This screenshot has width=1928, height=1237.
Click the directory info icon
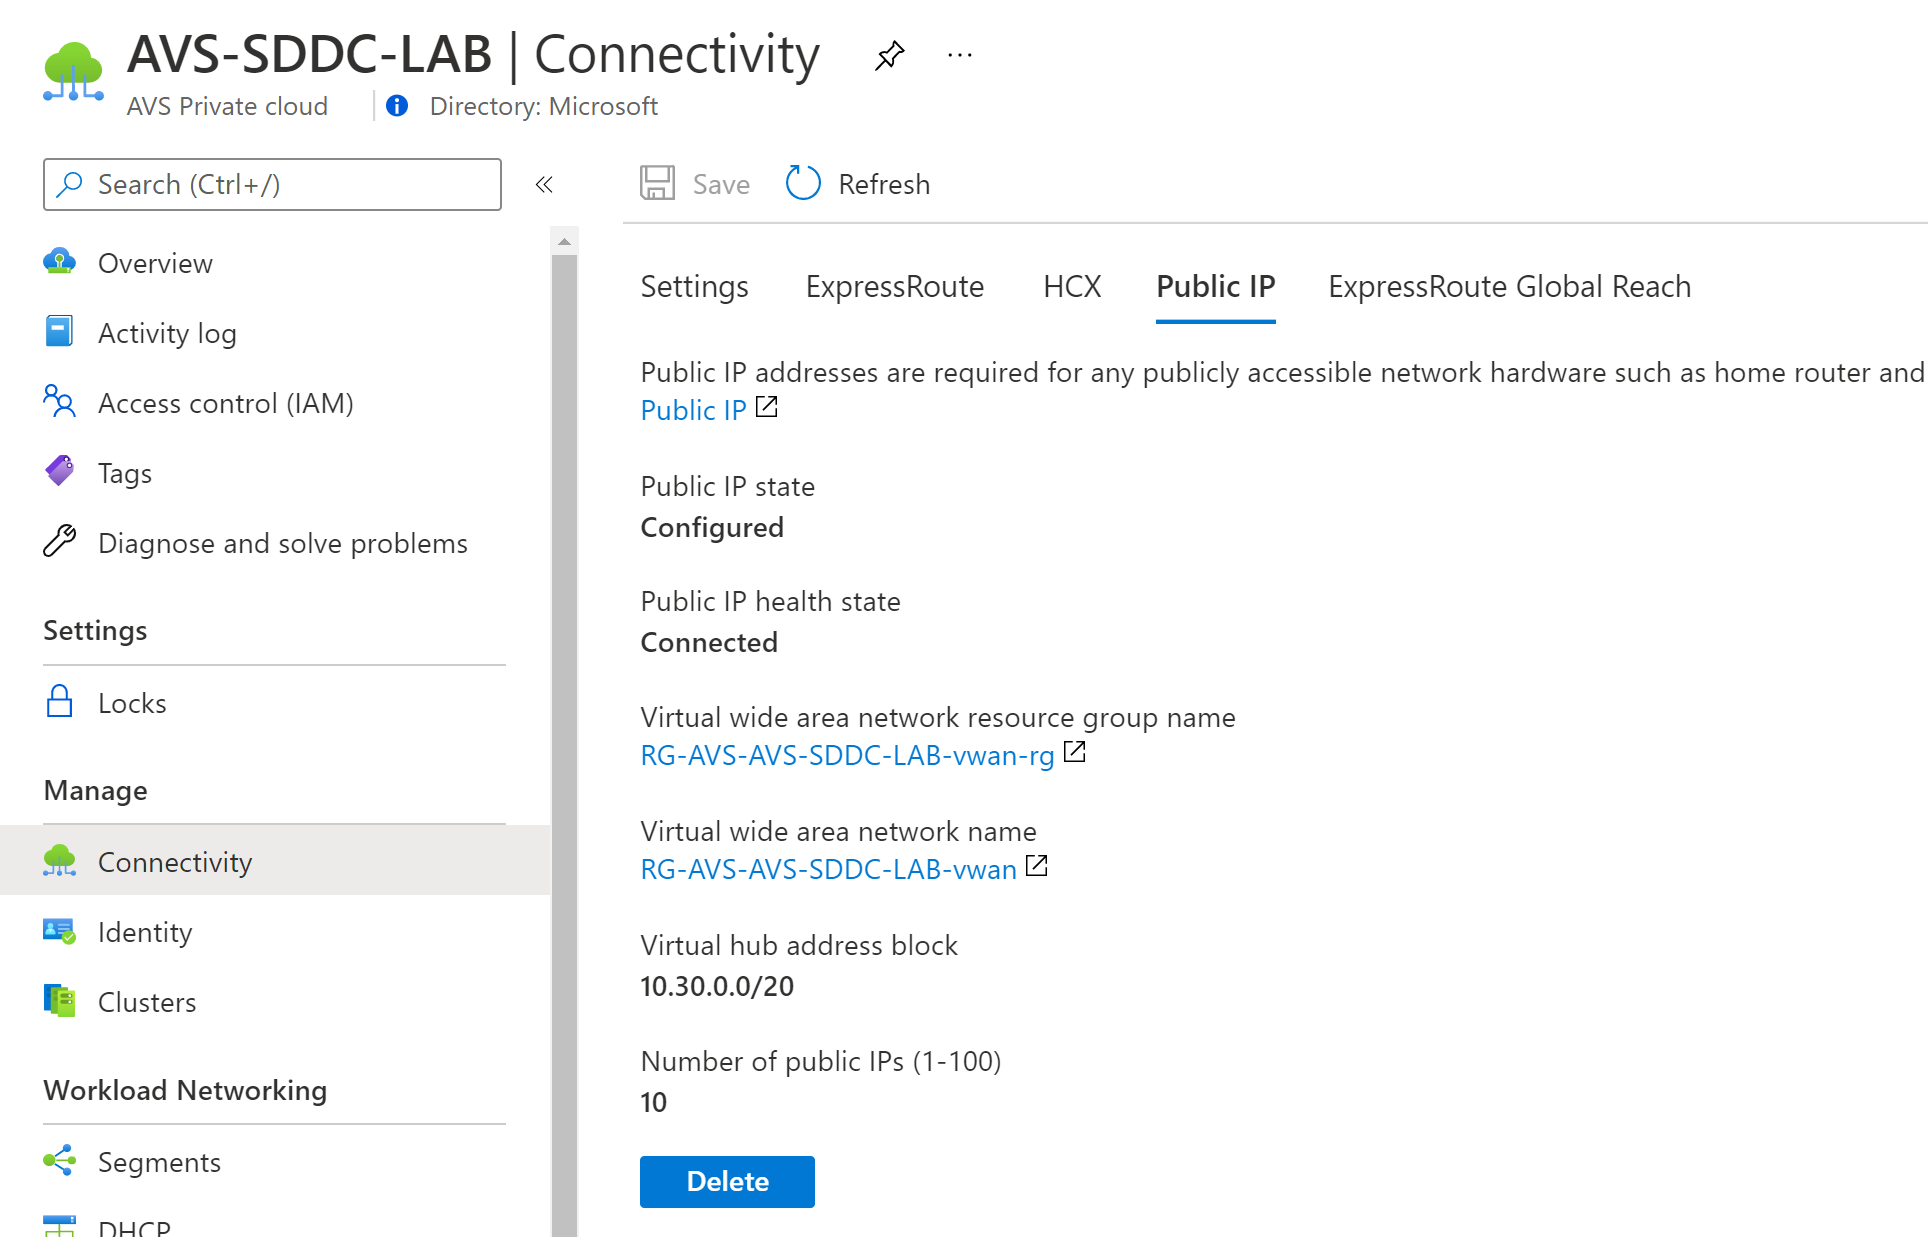(x=397, y=106)
